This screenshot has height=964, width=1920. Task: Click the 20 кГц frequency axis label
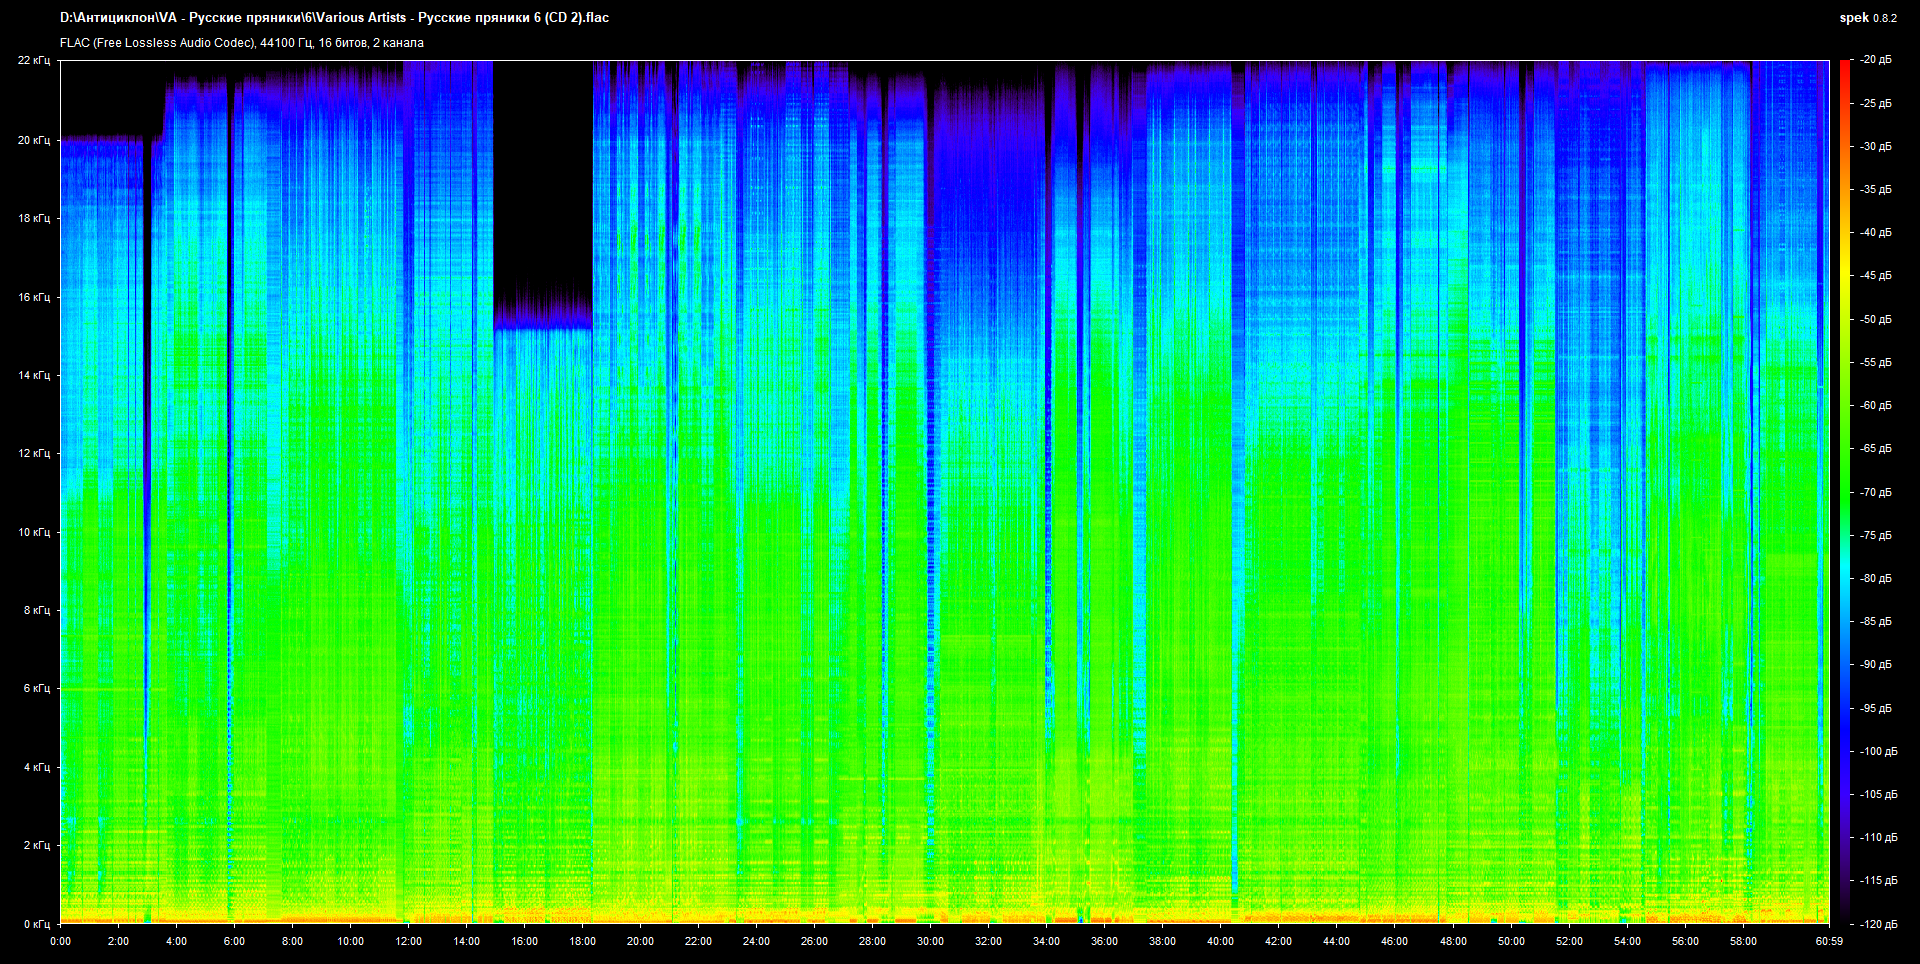pos(34,141)
